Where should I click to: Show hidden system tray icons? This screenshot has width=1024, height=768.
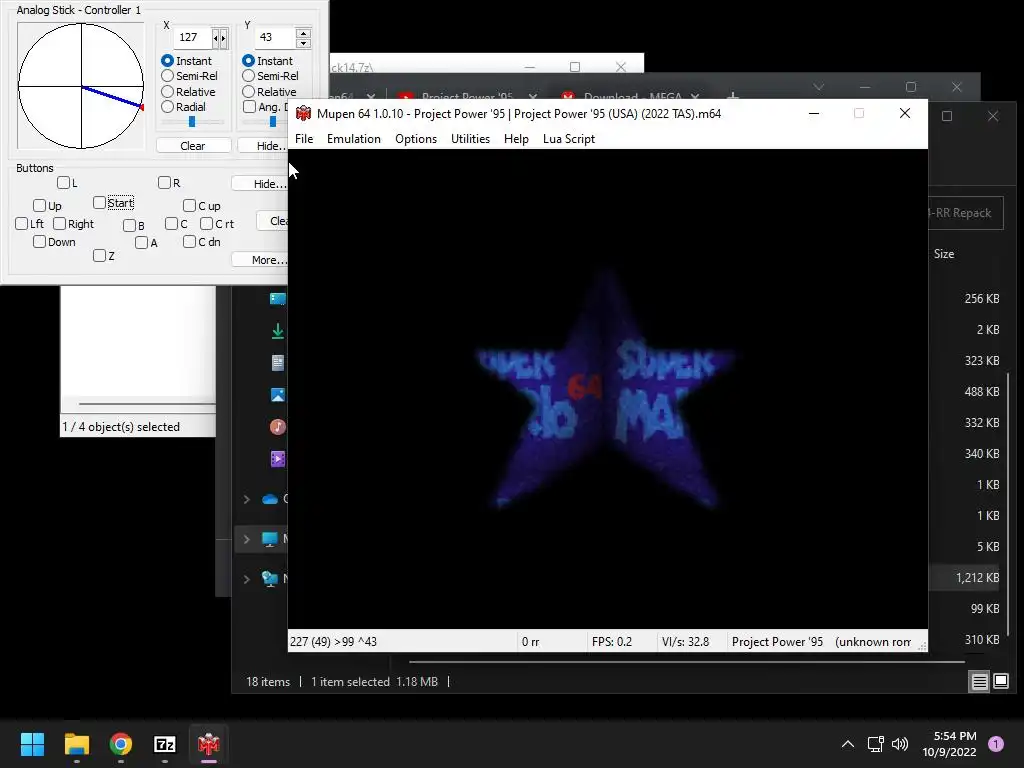(x=848, y=744)
